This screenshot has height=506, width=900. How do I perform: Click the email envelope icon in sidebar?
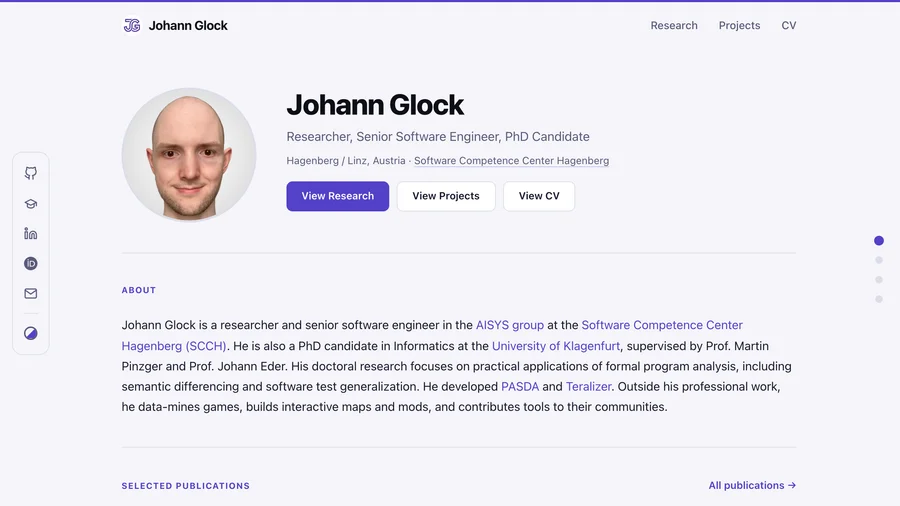click(x=31, y=294)
